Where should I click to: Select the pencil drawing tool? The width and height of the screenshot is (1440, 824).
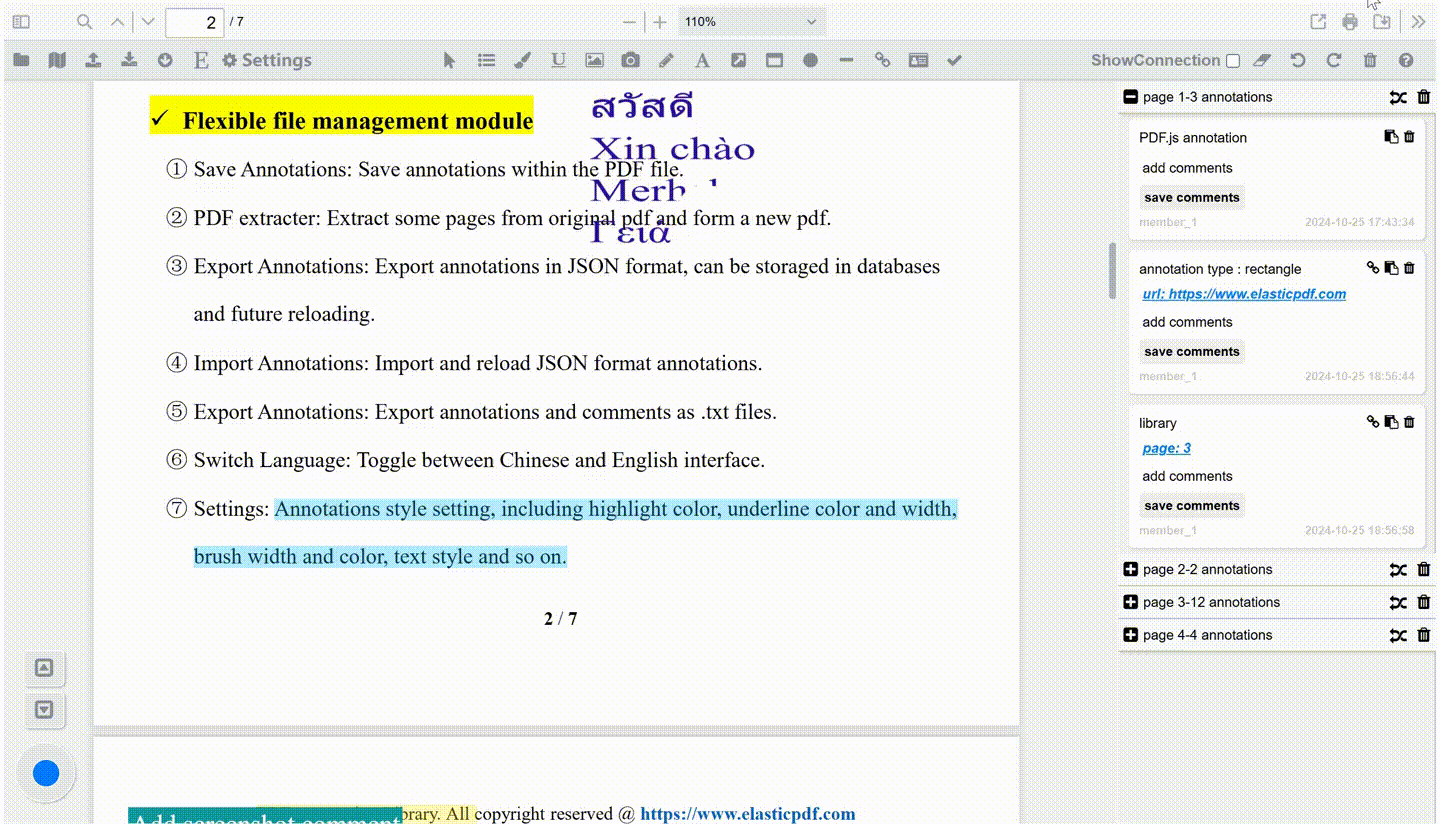pyautogui.click(x=666, y=60)
